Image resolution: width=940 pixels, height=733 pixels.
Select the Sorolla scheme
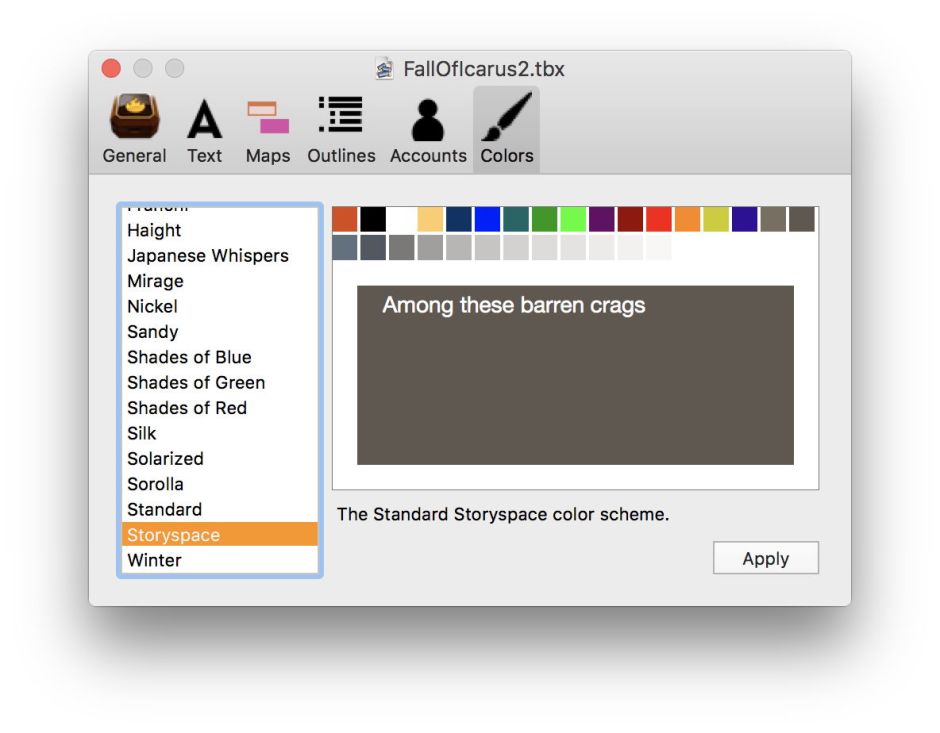click(156, 484)
